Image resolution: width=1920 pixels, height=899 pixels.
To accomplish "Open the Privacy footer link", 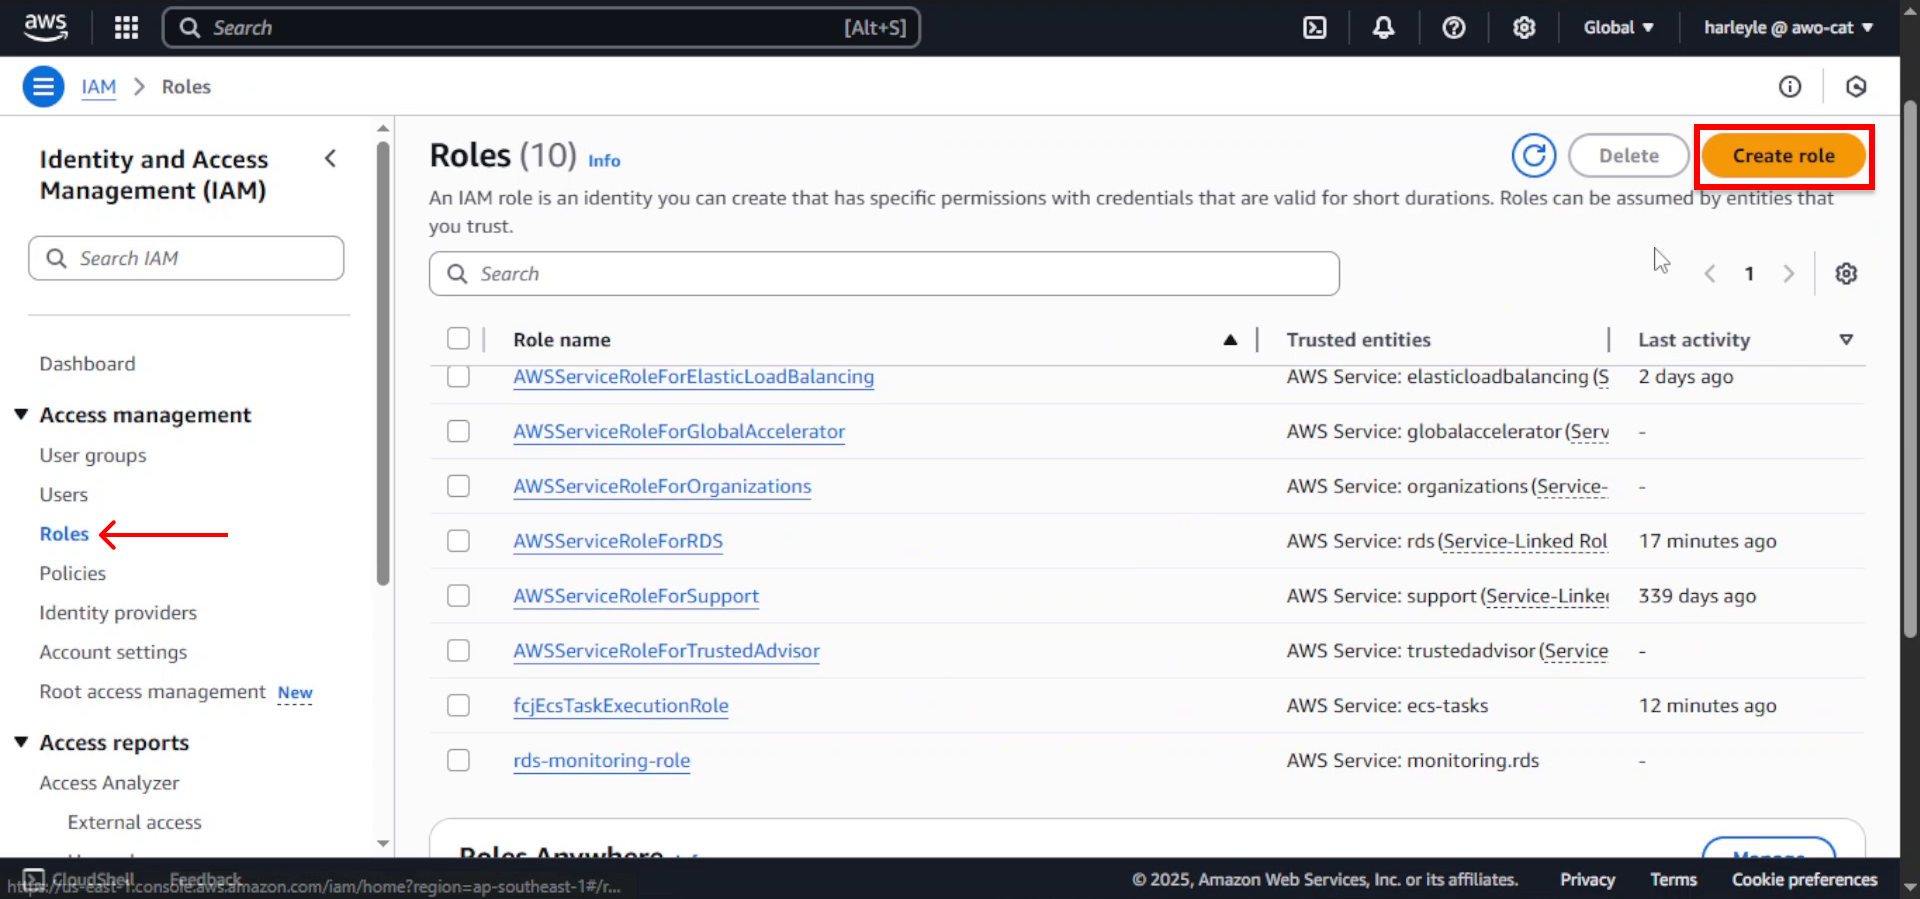I will 1587,879.
